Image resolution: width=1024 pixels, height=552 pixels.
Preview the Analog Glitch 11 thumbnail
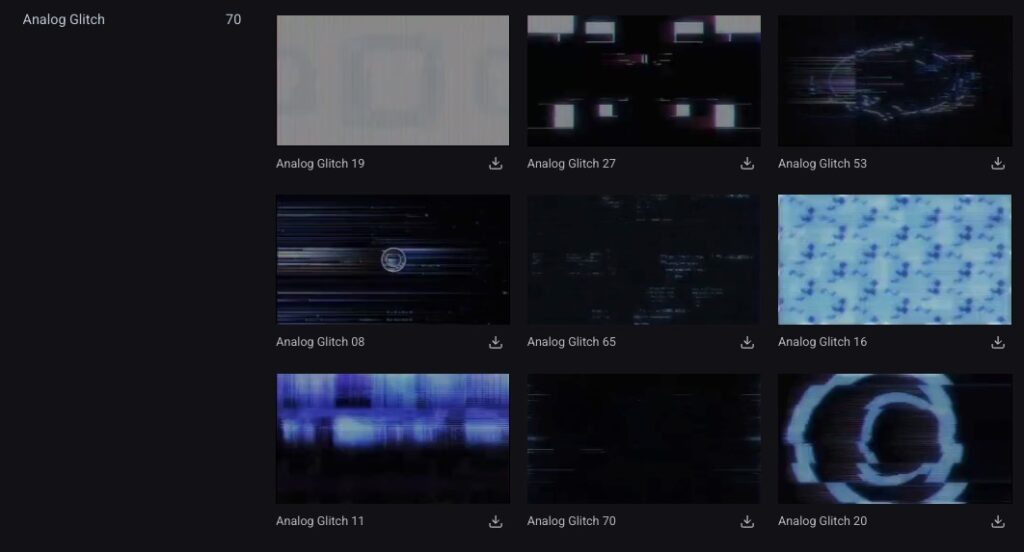tap(392, 438)
